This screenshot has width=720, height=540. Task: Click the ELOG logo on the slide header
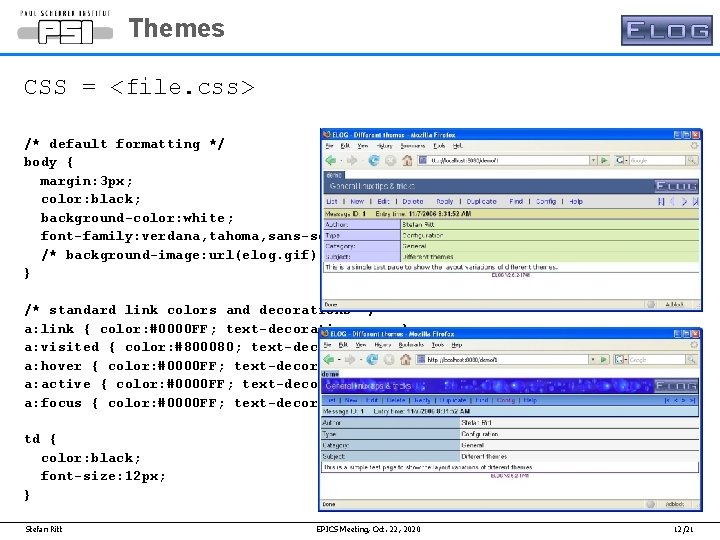click(x=667, y=30)
